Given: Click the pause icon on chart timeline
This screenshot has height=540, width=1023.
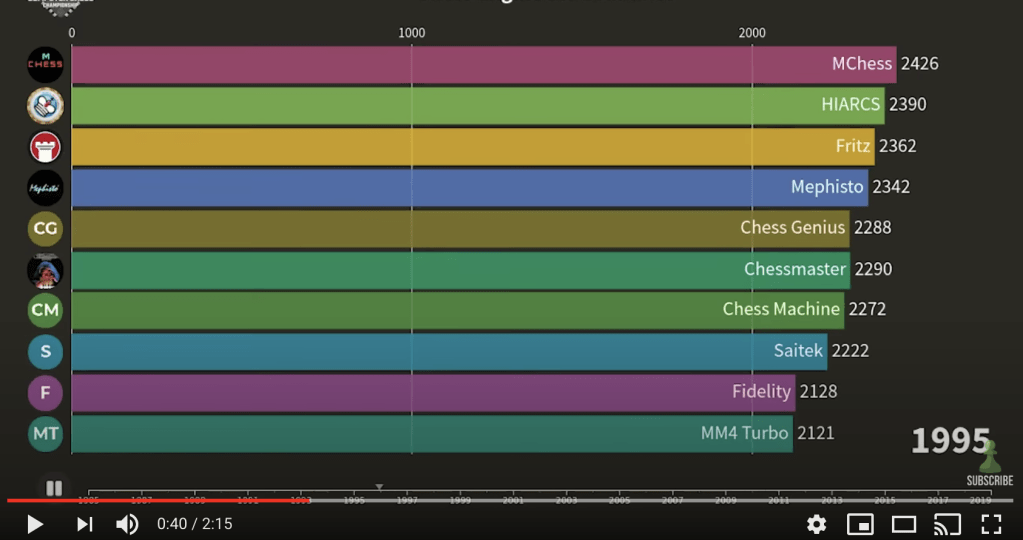Looking at the screenshot, I should [x=54, y=488].
